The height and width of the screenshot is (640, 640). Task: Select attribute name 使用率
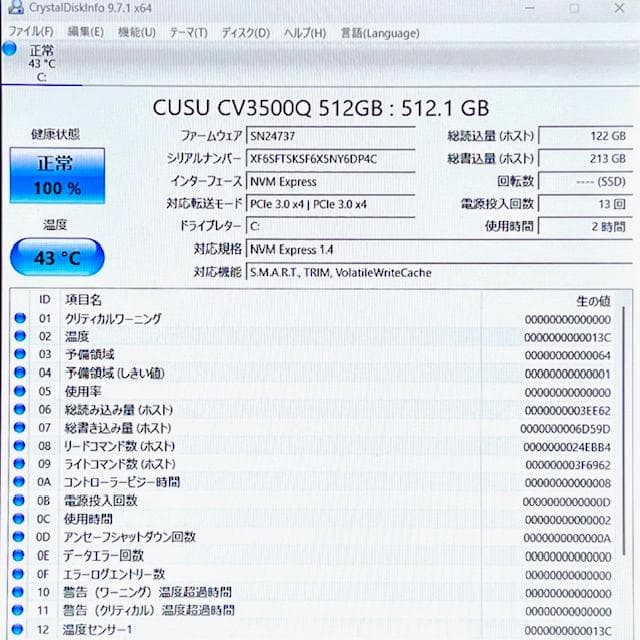pyautogui.click(x=83, y=391)
